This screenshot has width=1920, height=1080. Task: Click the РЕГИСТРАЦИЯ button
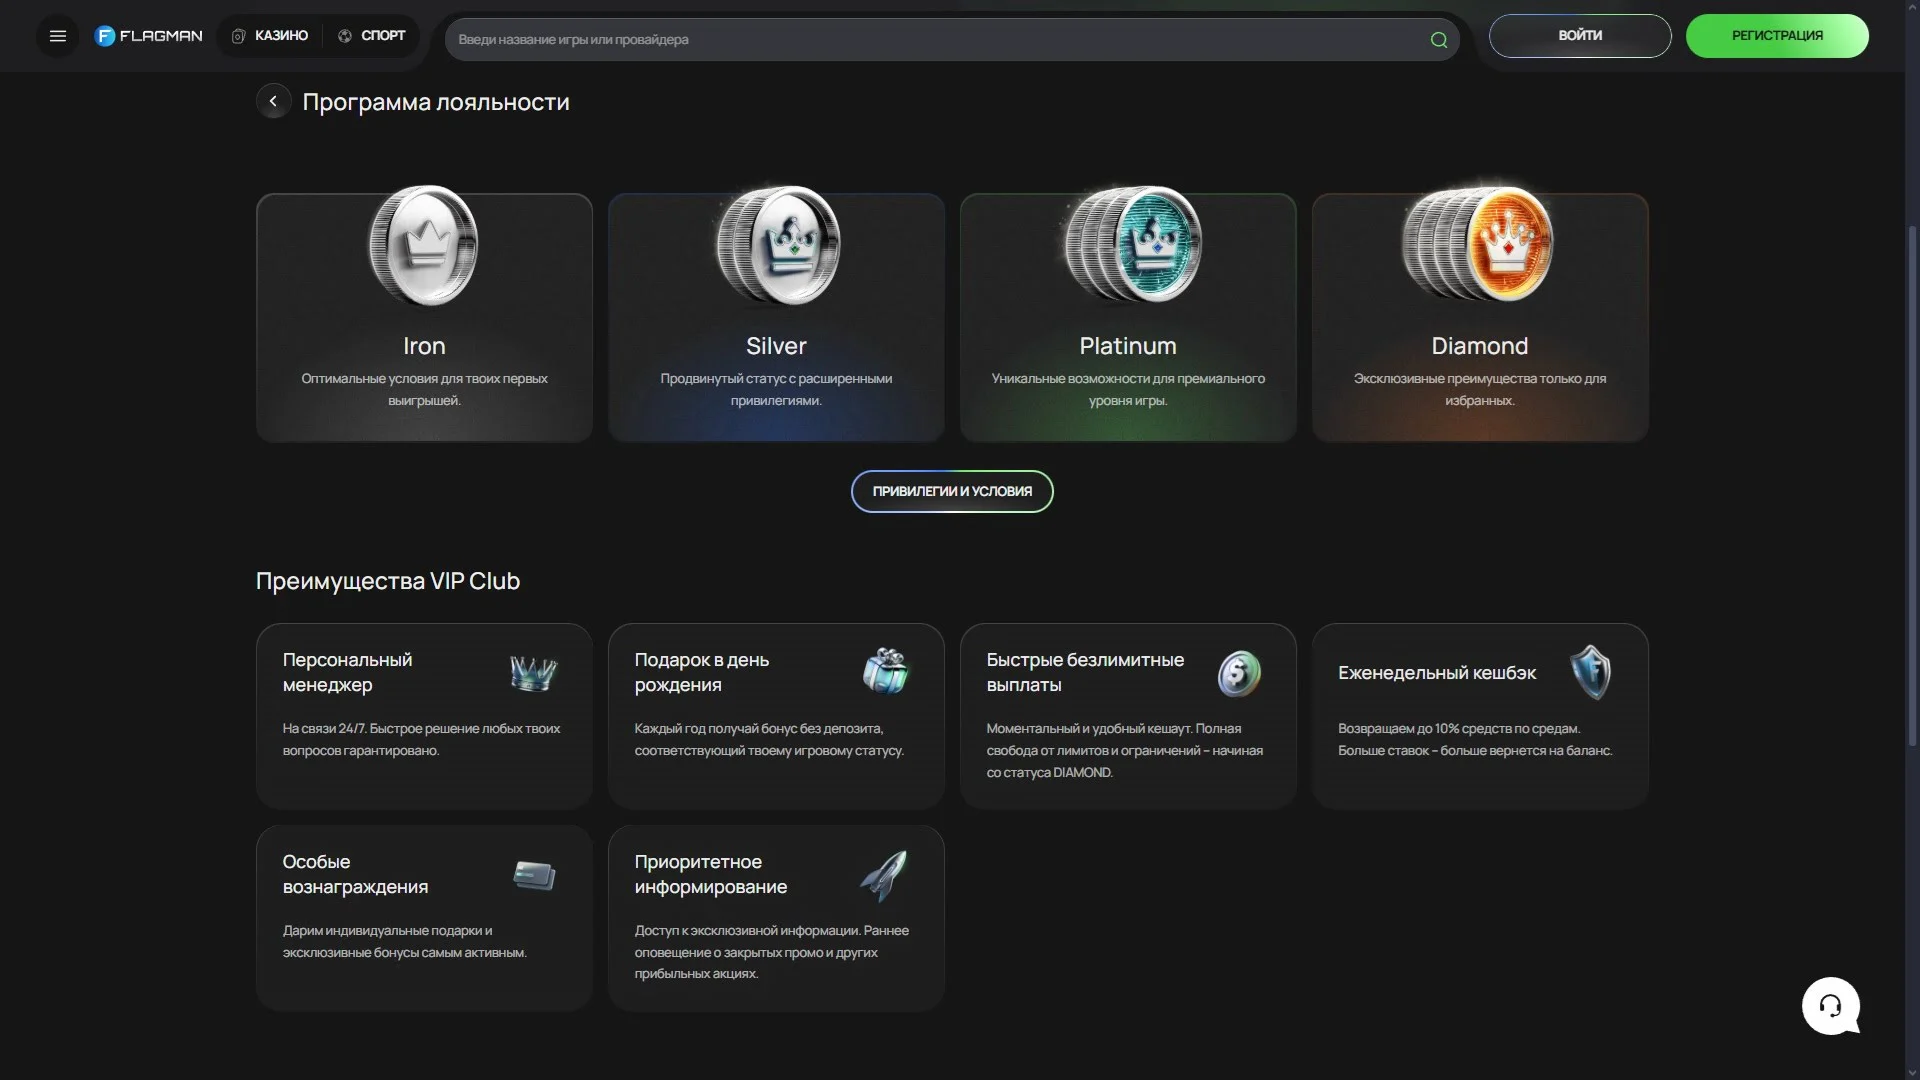tap(1777, 35)
